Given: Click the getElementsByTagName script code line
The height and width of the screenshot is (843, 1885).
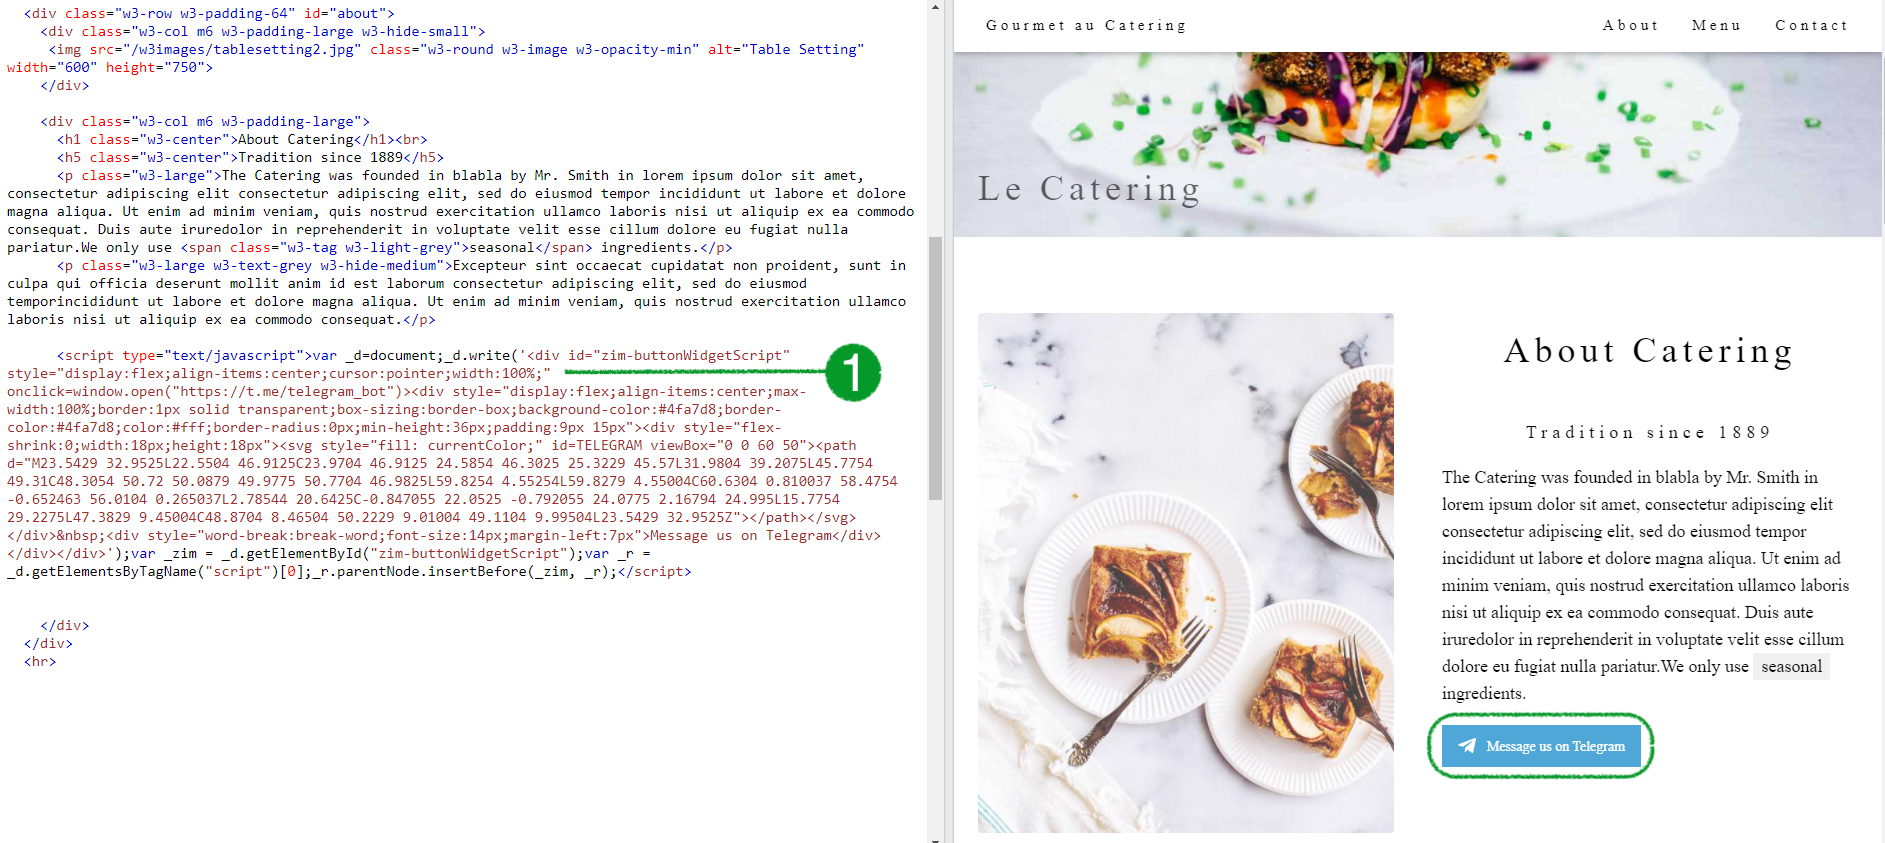Looking at the screenshot, I should (x=349, y=571).
